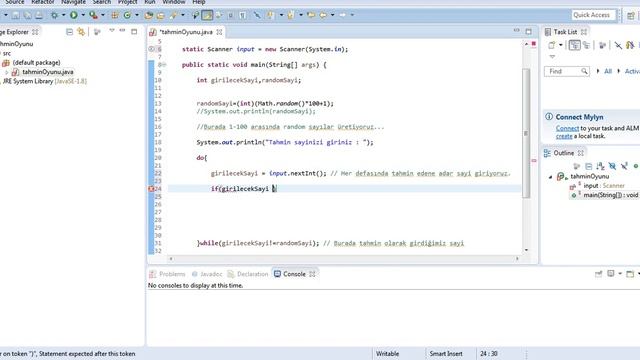Click the Next Annotation toolbar icon
Screen dimensions: 640x360
click(x=271, y=16)
